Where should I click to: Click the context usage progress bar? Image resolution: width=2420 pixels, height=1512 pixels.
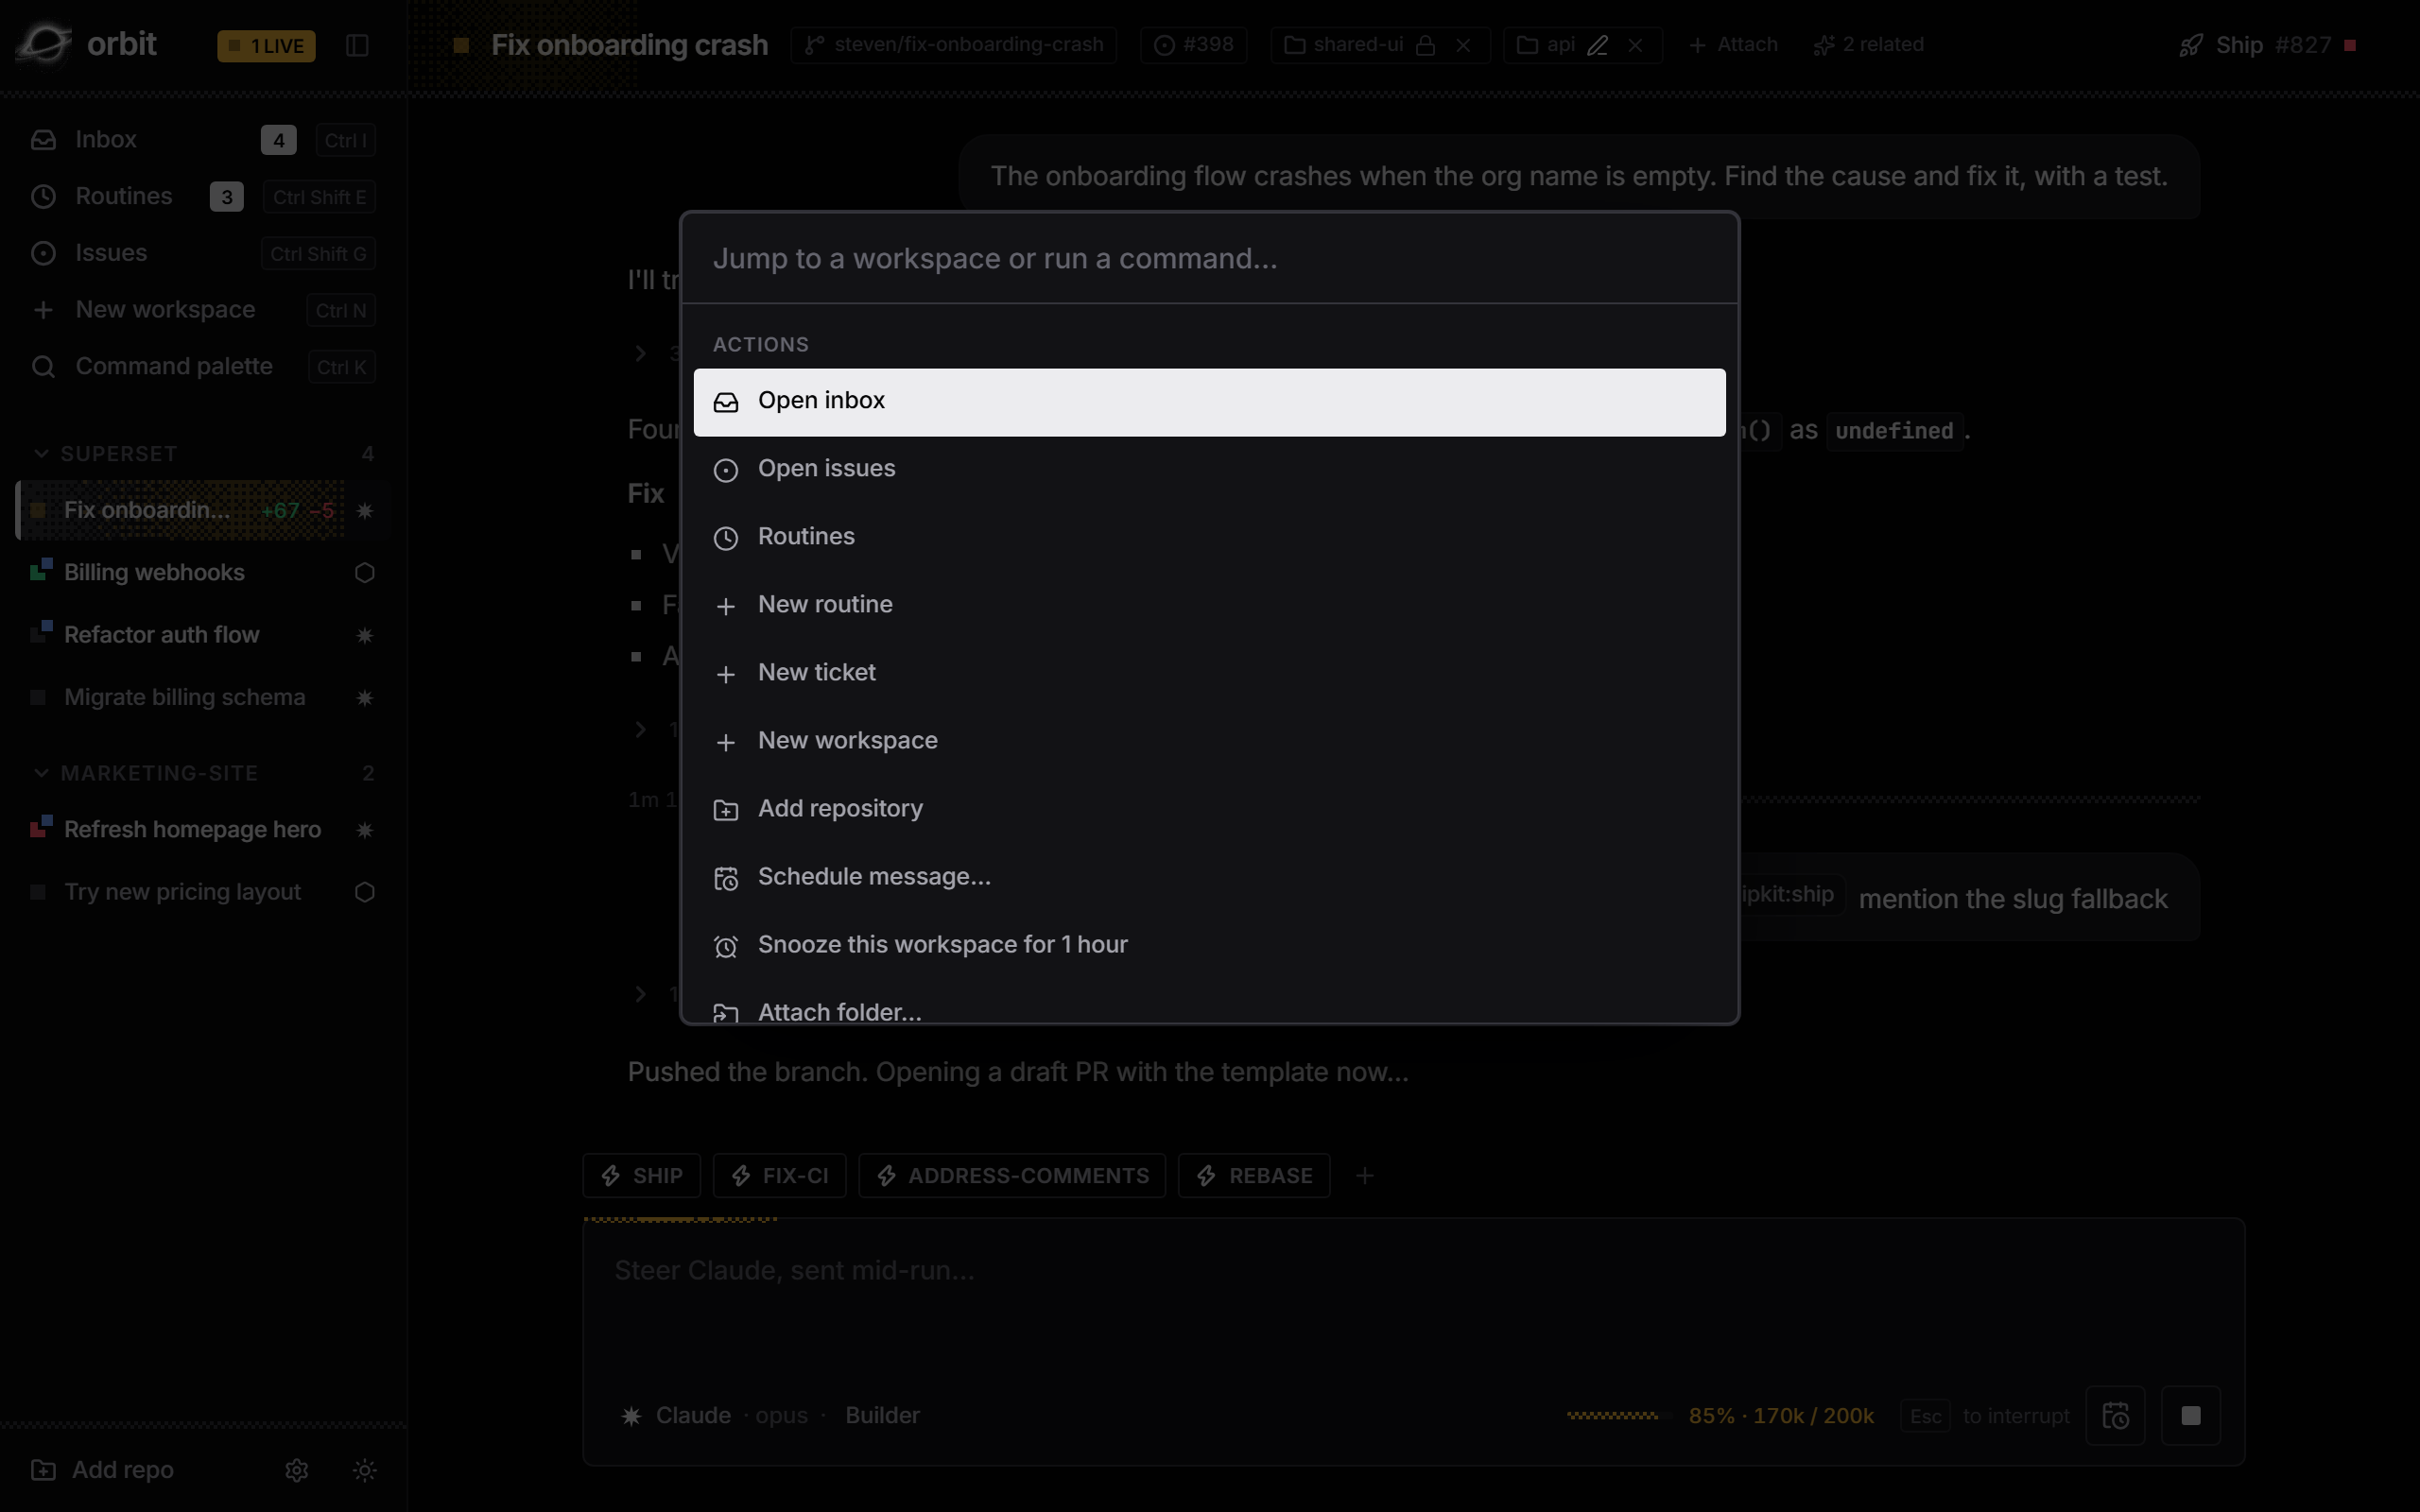tap(1617, 1416)
